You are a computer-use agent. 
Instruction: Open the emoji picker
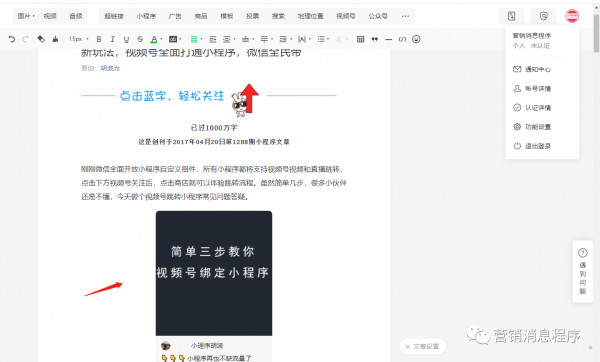coord(416,39)
